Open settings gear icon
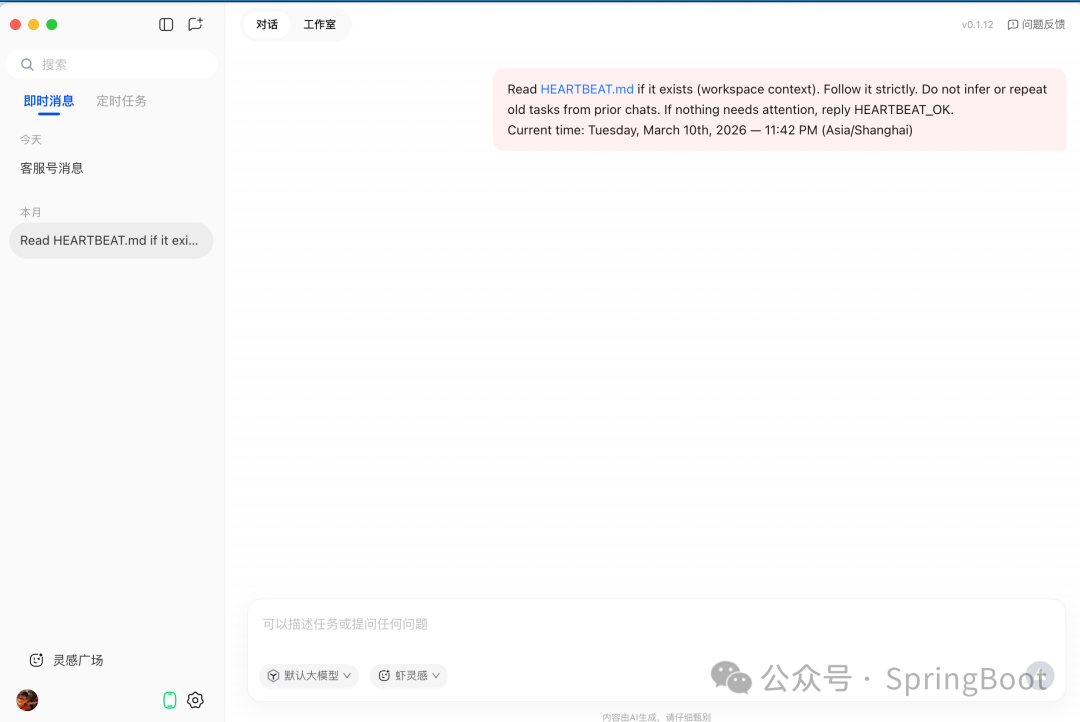1080x722 pixels. [x=196, y=701]
